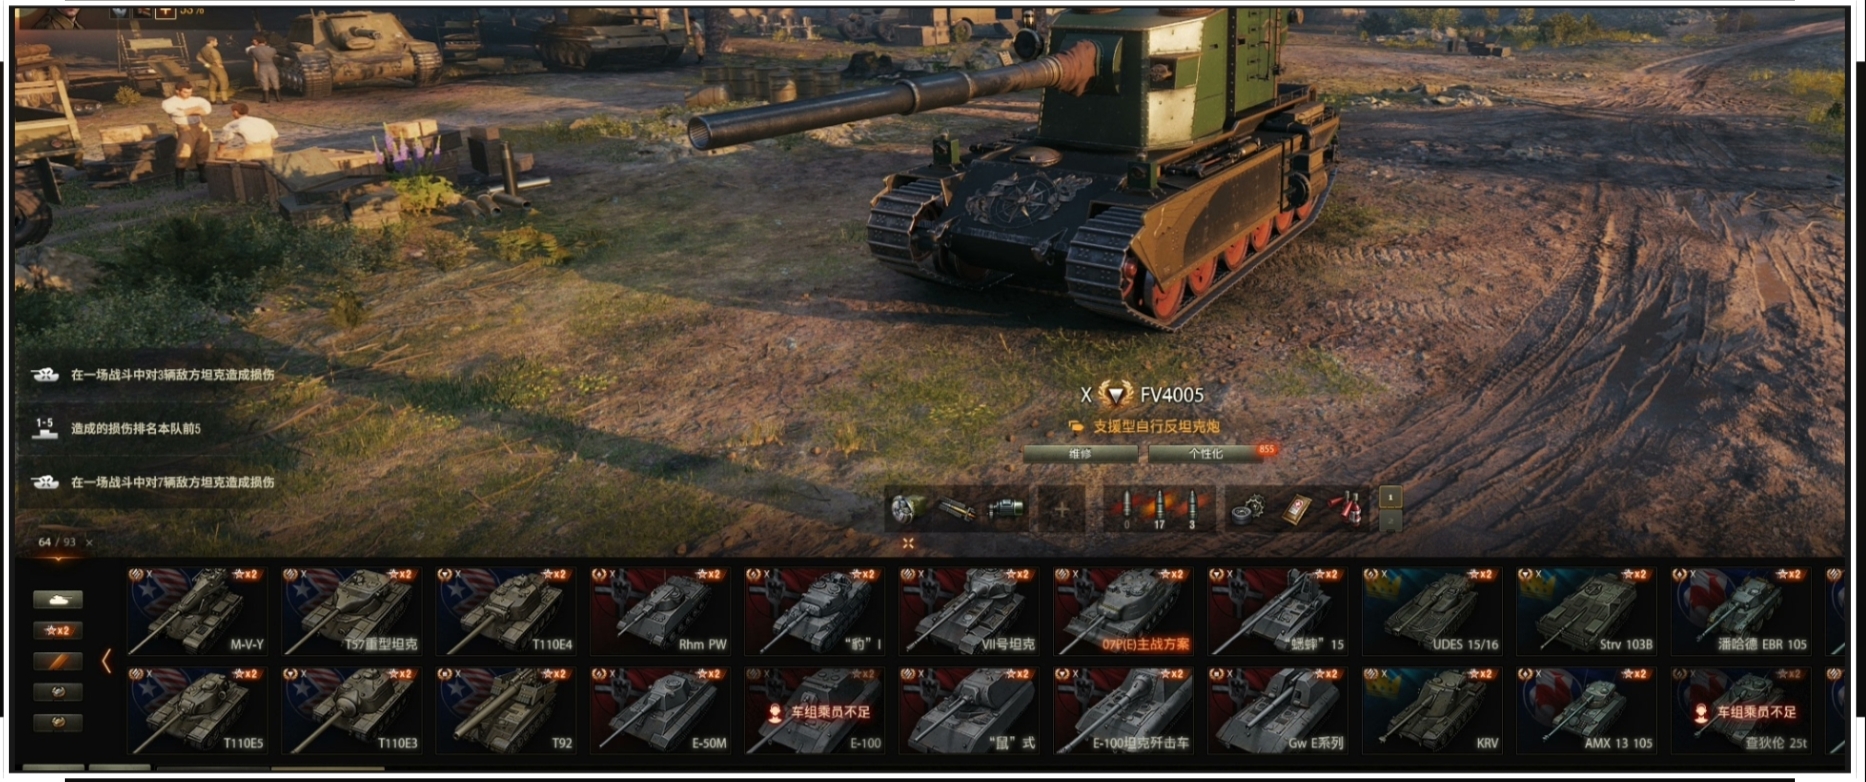Toggle the orange stripe carousel filter

[58, 661]
